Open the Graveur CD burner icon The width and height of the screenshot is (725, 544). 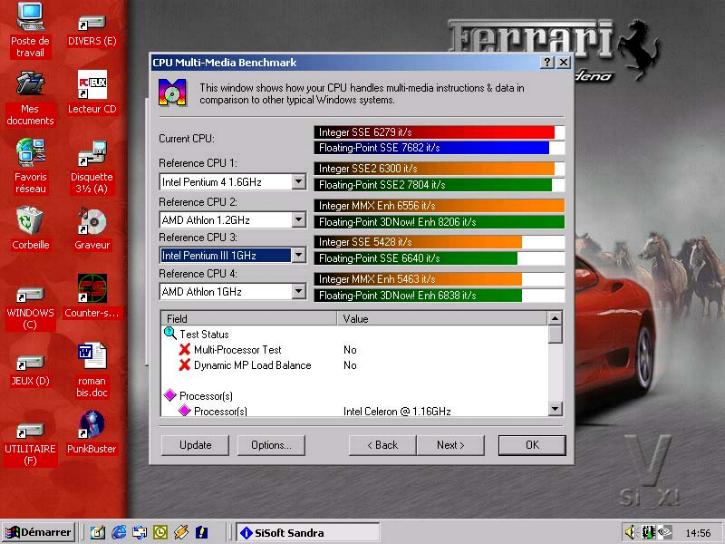point(92,221)
